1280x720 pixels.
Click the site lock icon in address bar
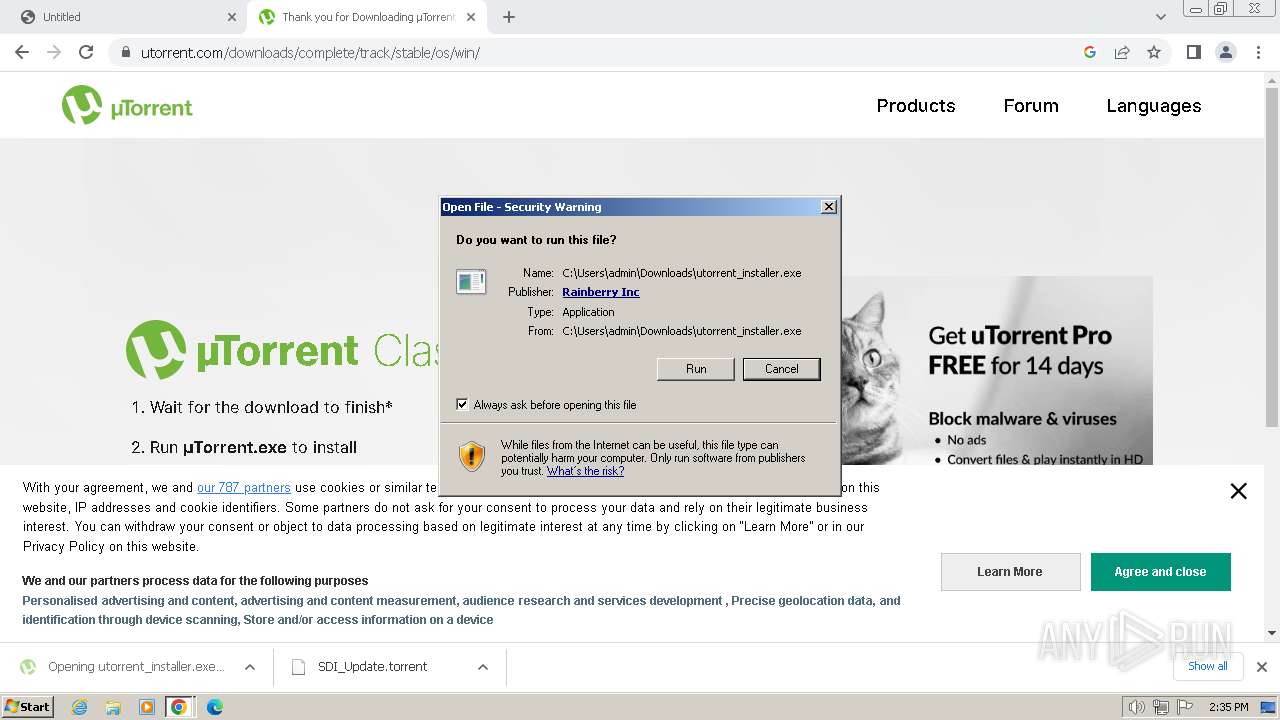[125, 52]
